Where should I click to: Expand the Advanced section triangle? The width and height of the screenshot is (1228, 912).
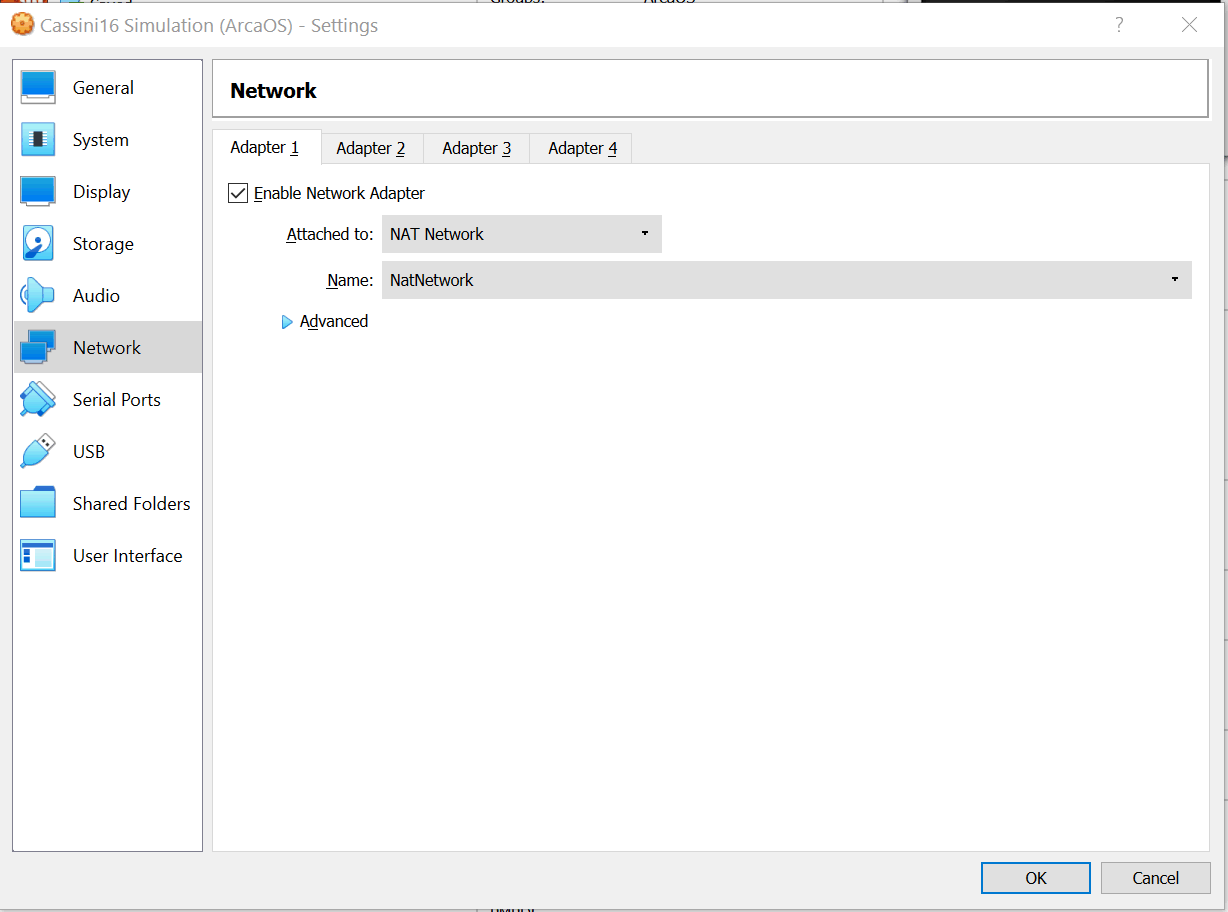(x=287, y=322)
